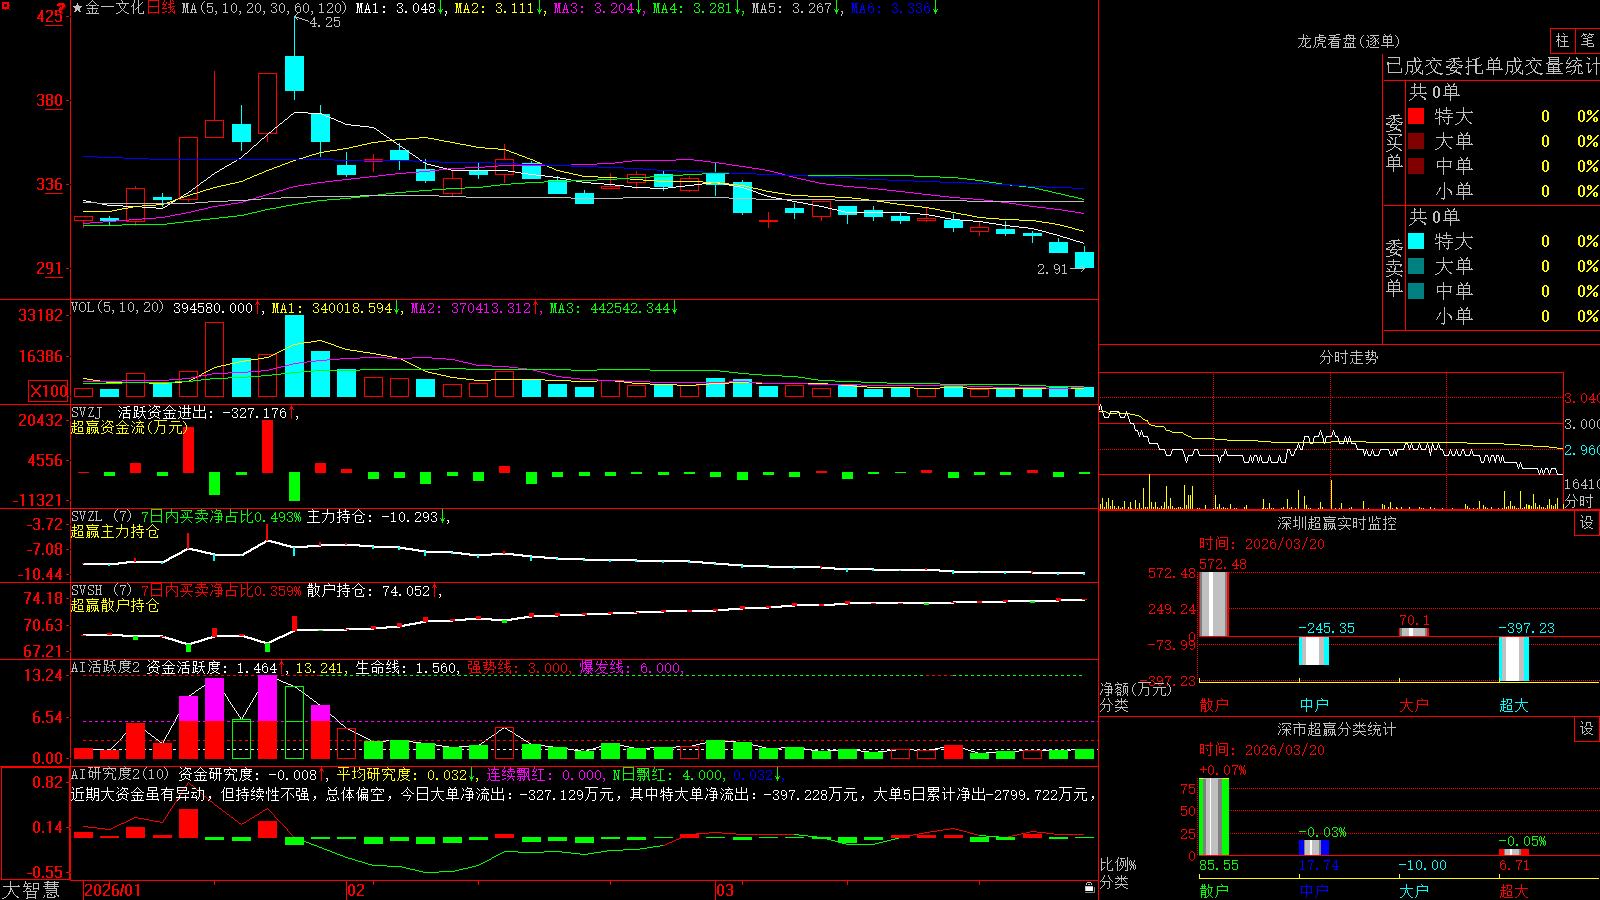Click the 资金活跃度: 1.464 value
Viewport: 1600px width, 900px height.
(216, 667)
